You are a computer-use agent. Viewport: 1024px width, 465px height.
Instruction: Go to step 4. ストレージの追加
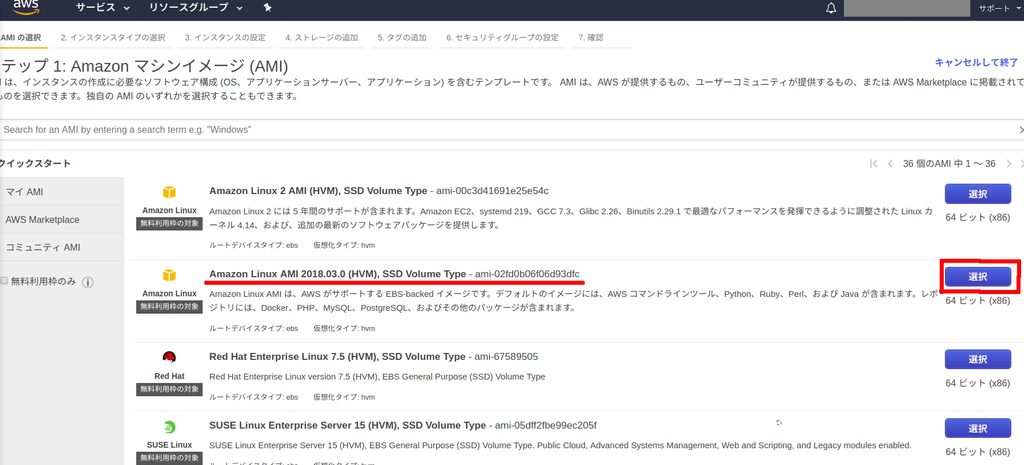(x=322, y=38)
